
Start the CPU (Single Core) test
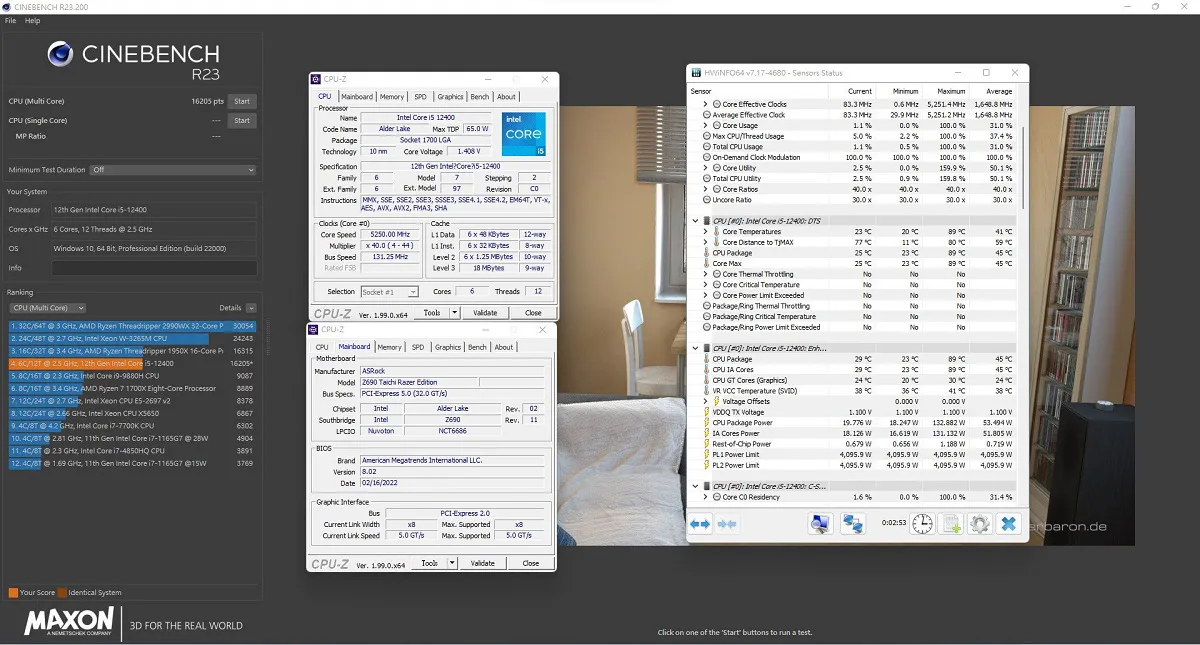(x=241, y=120)
